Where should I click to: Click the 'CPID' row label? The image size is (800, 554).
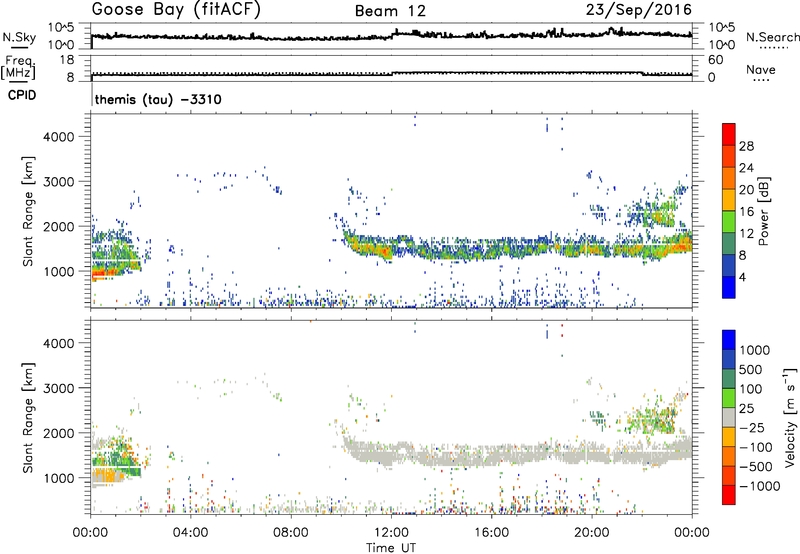click(22, 95)
